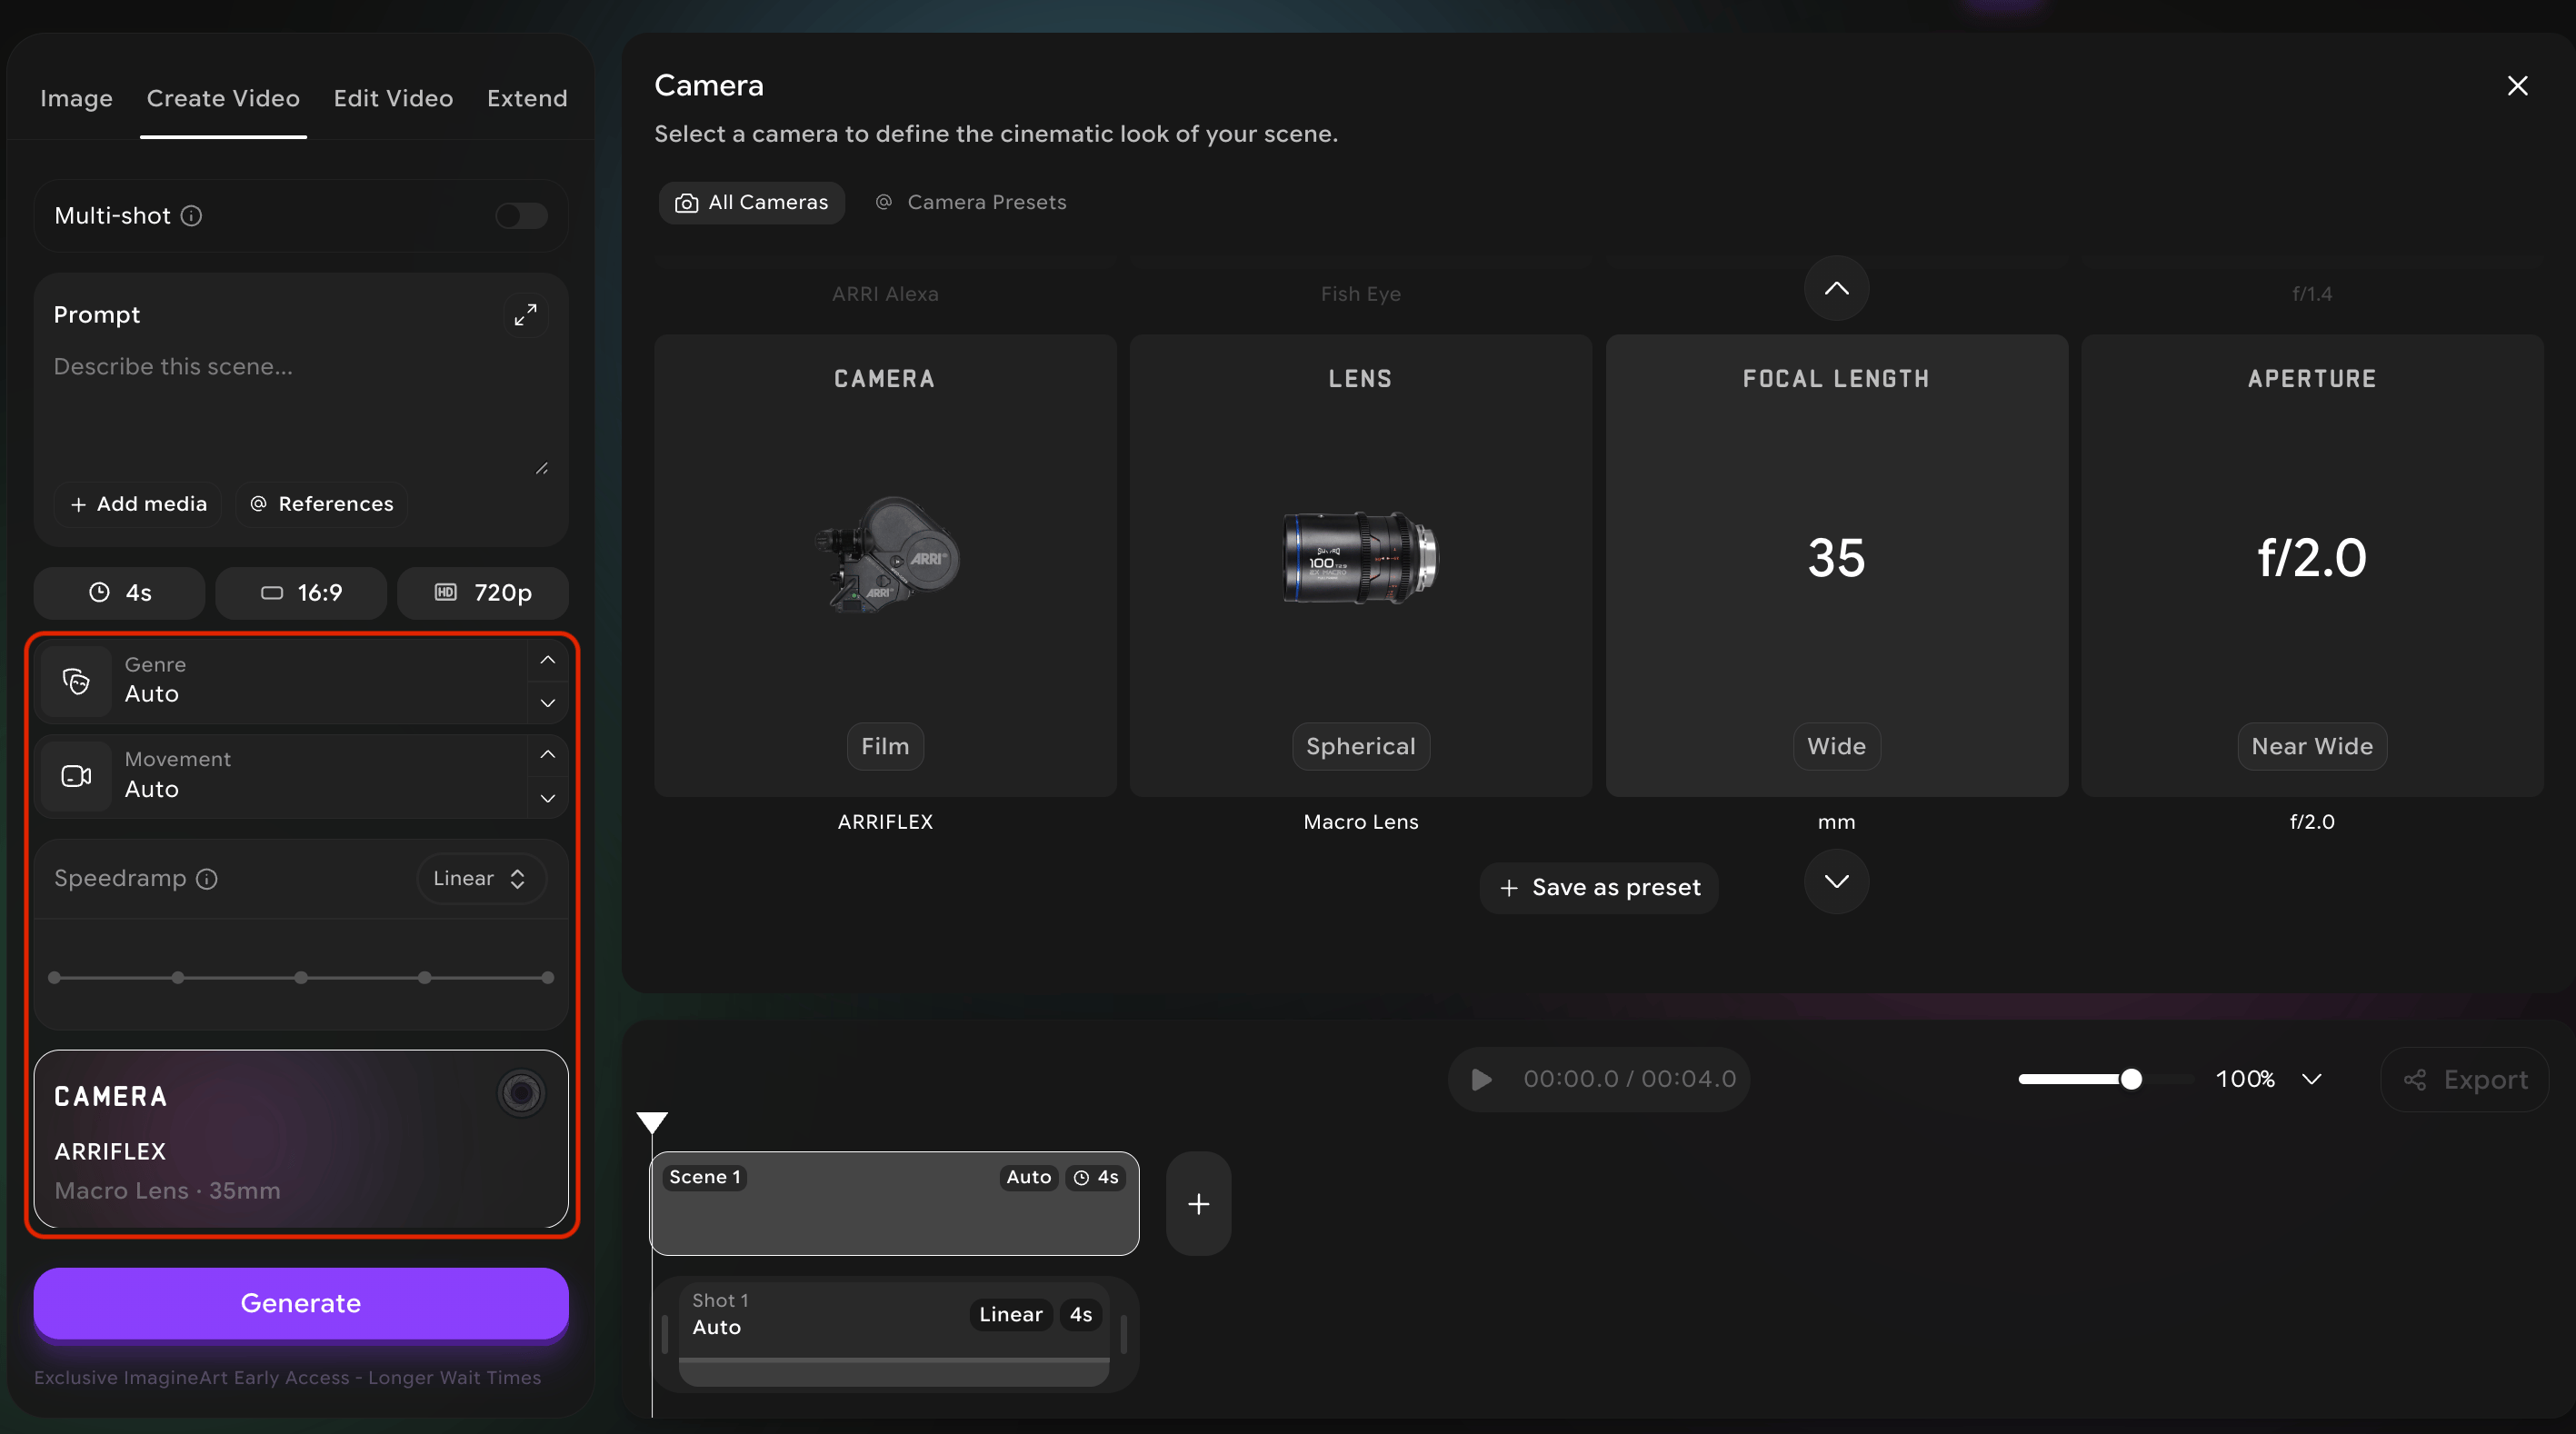Click the Near Wide aperture tag
The image size is (2576, 1434).
(2312, 747)
